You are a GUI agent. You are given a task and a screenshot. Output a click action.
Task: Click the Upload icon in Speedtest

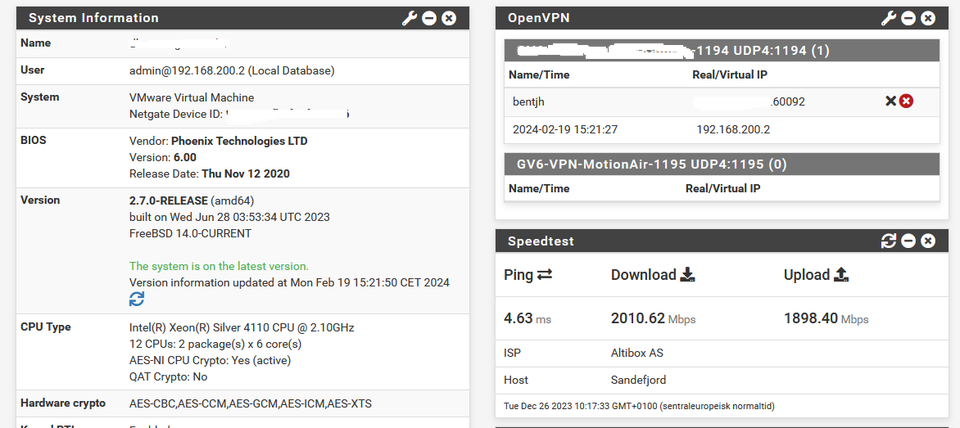(841, 275)
